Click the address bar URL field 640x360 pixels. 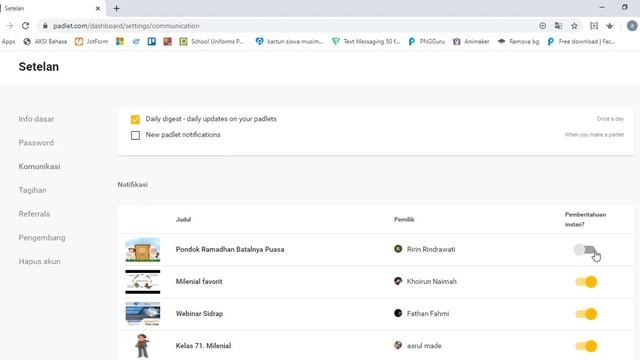(x=286, y=26)
